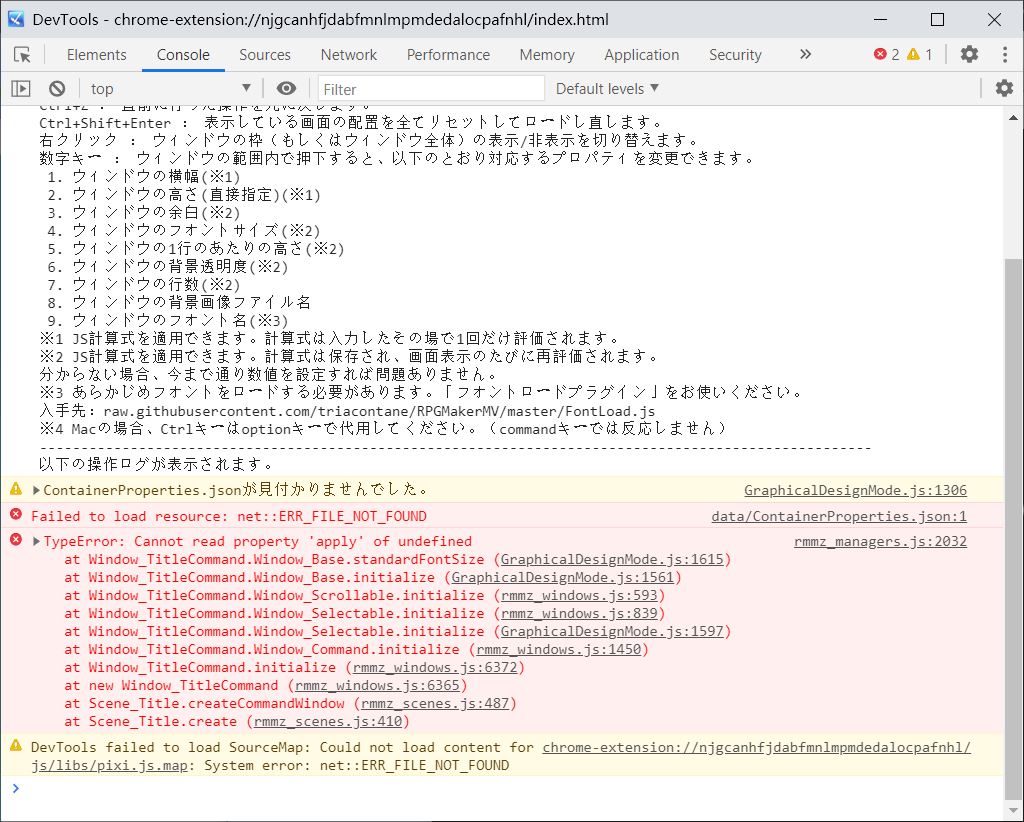The image size is (1024, 822).
Task: Expand the TypeError stack trace
Action: 37,541
